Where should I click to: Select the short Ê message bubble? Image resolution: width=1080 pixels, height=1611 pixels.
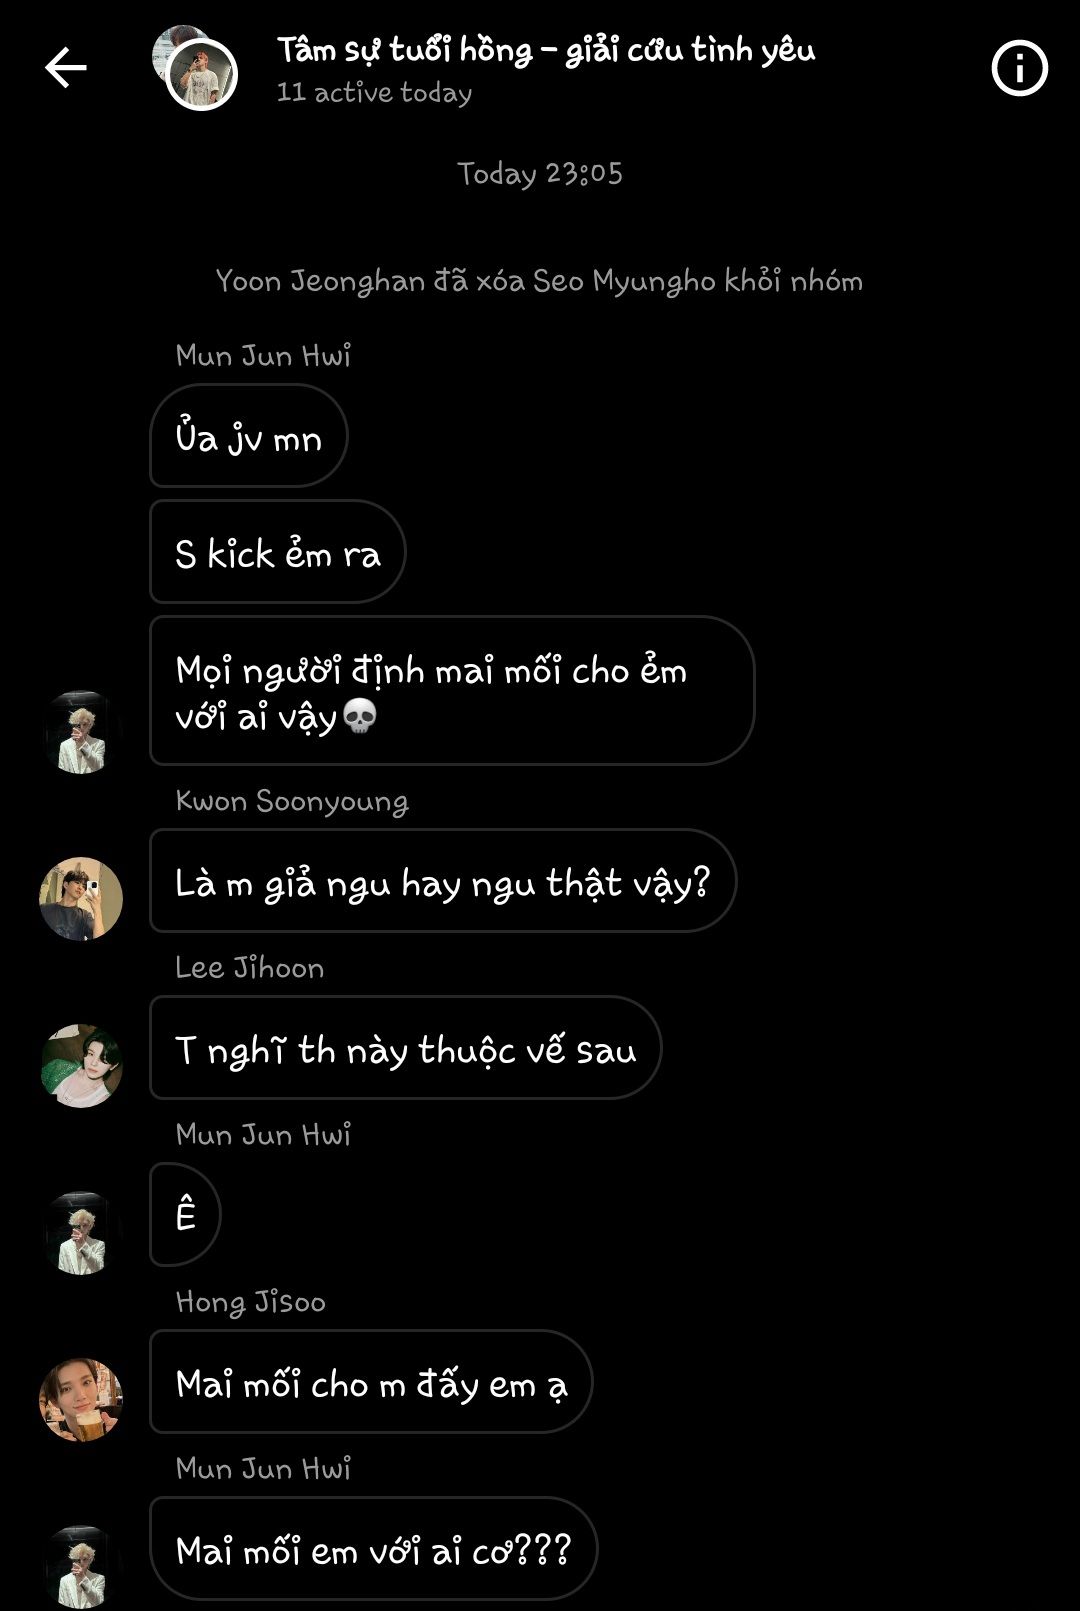(185, 1215)
